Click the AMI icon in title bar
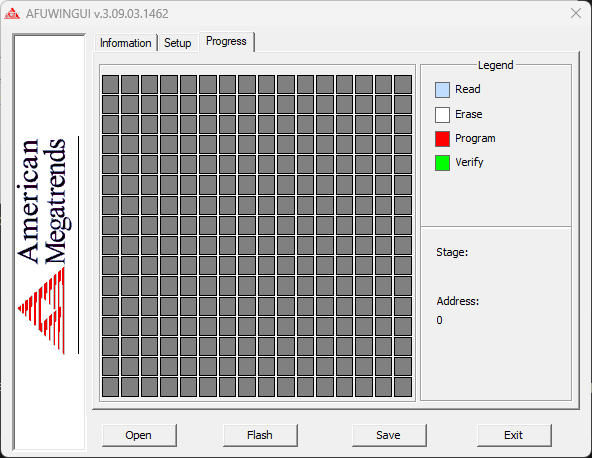This screenshot has height=458, width=592. pyautogui.click(x=12, y=14)
